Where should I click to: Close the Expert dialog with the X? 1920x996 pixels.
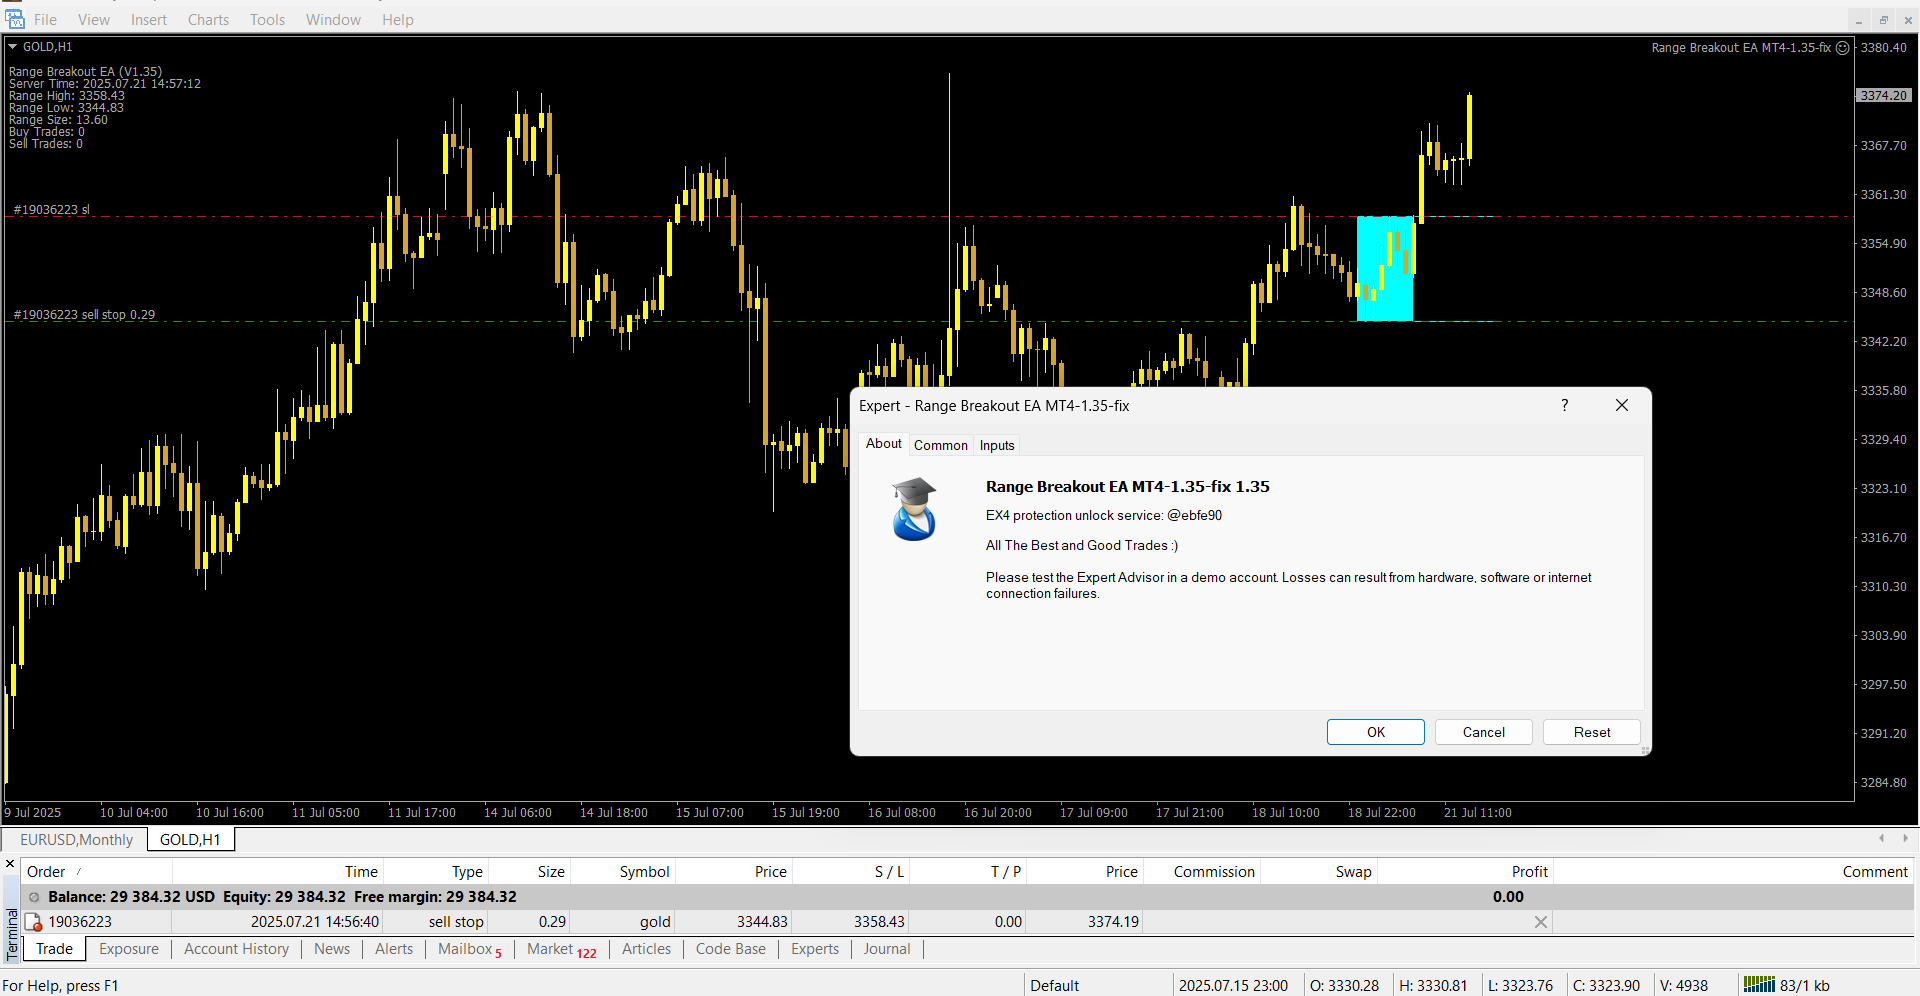click(x=1622, y=405)
